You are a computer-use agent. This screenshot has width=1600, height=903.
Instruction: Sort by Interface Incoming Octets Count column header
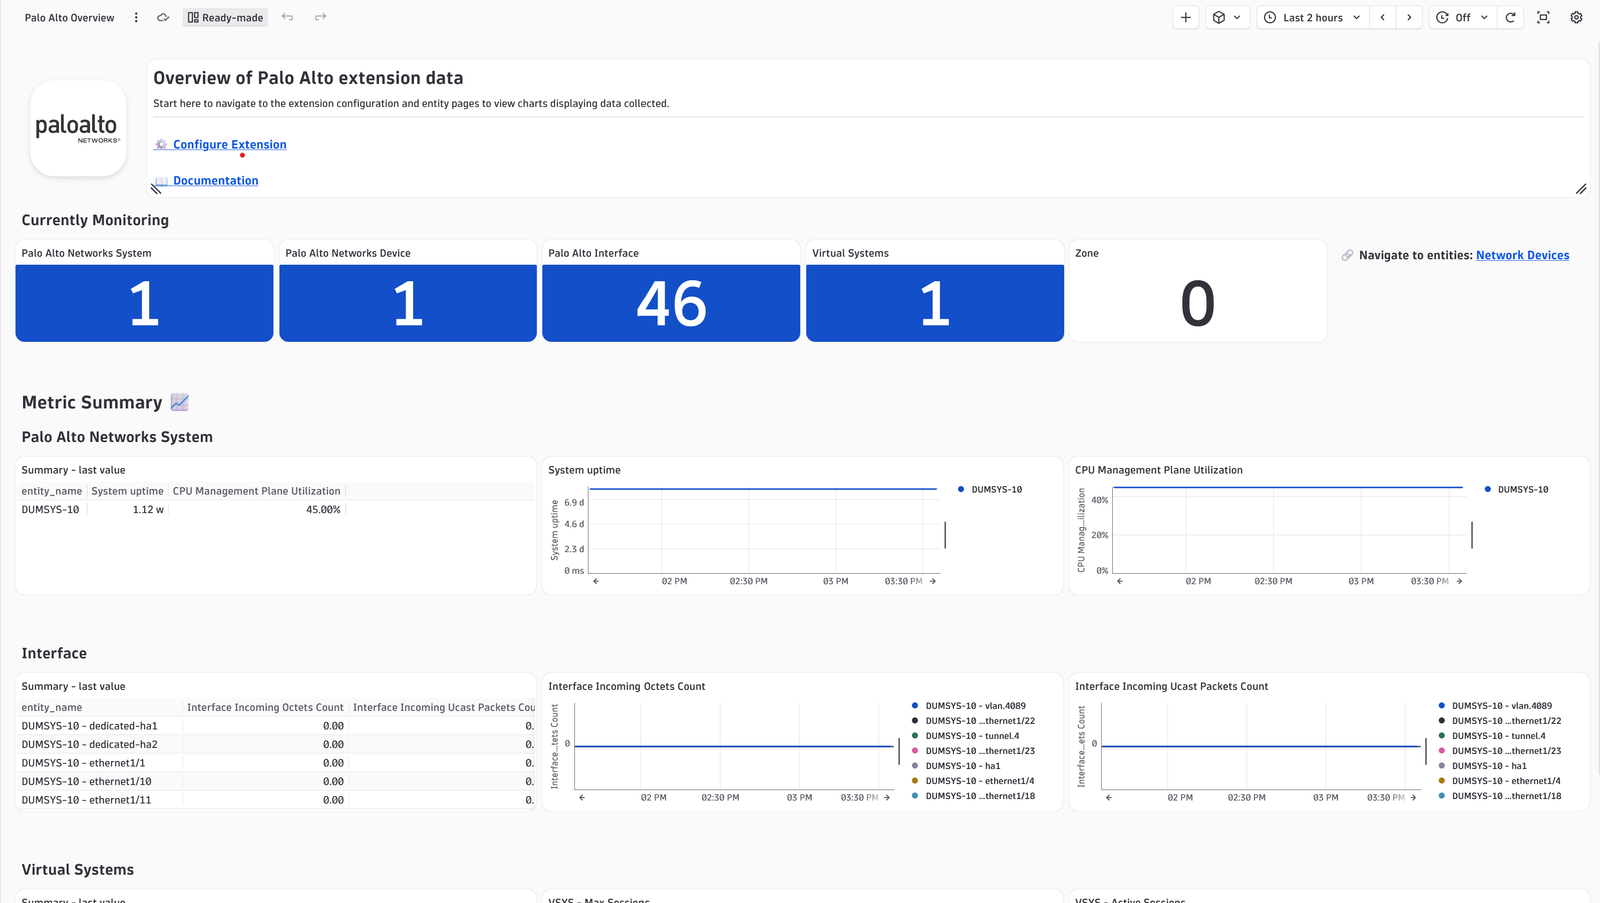265,707
